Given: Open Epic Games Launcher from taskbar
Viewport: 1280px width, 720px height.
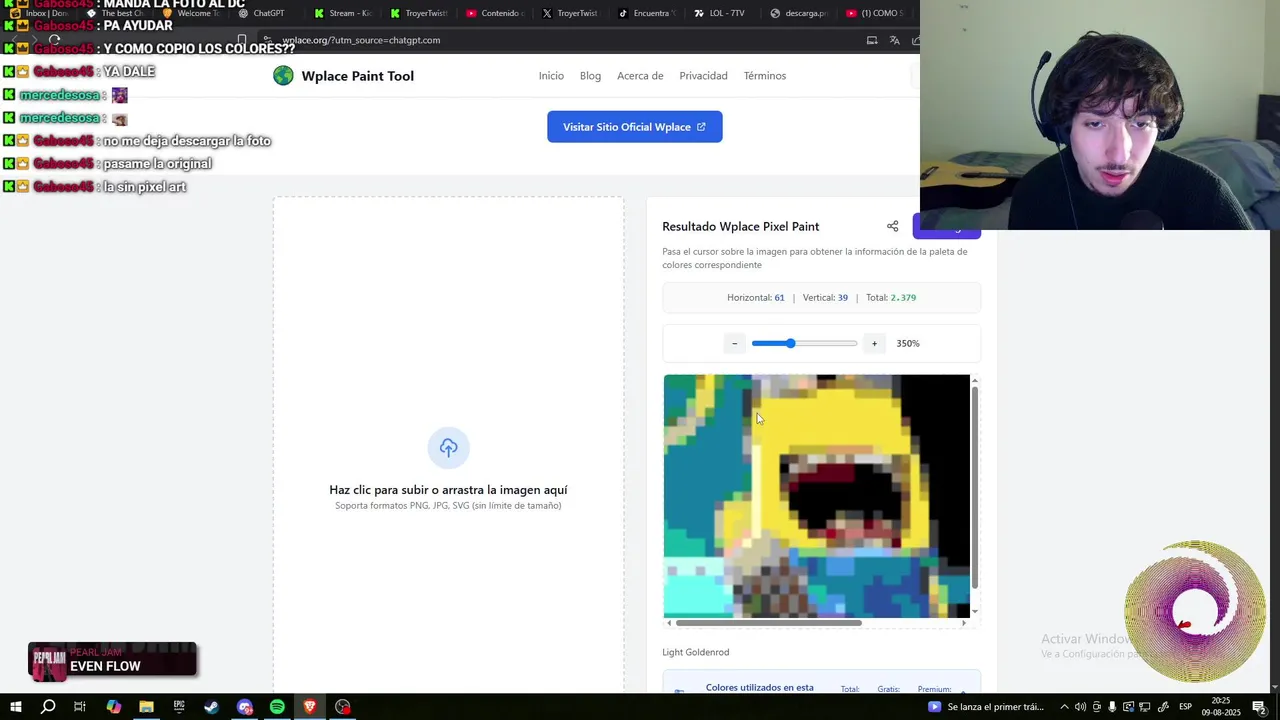Looking at the screenshot, I should tap(179, 707).
